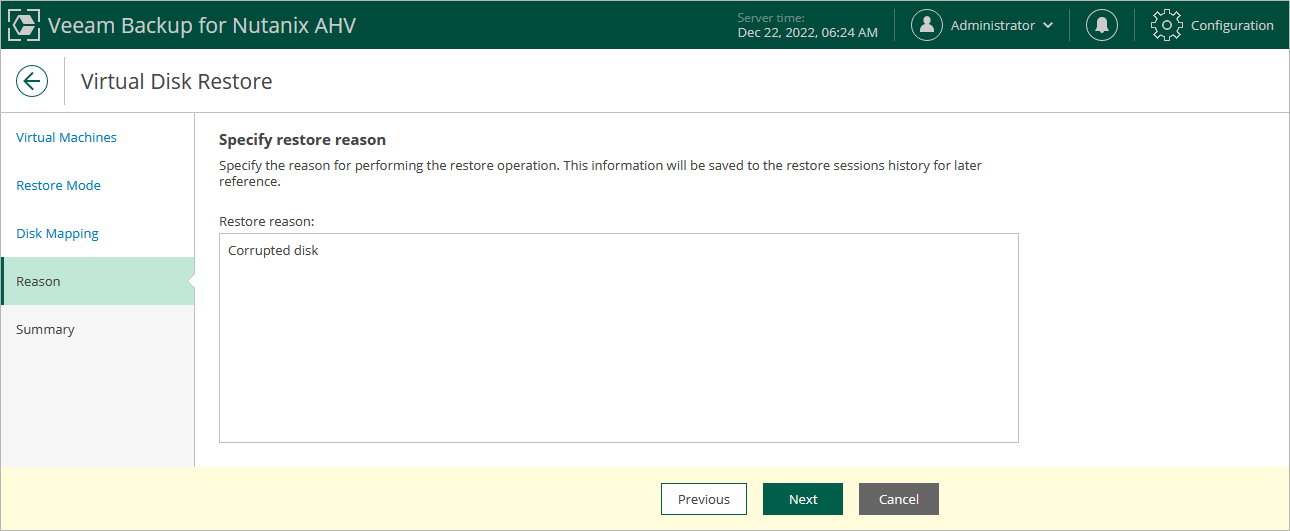1290x531 pixels.
Task: Click the 'Corrupted disk' text
Action: tap(273, 250)
